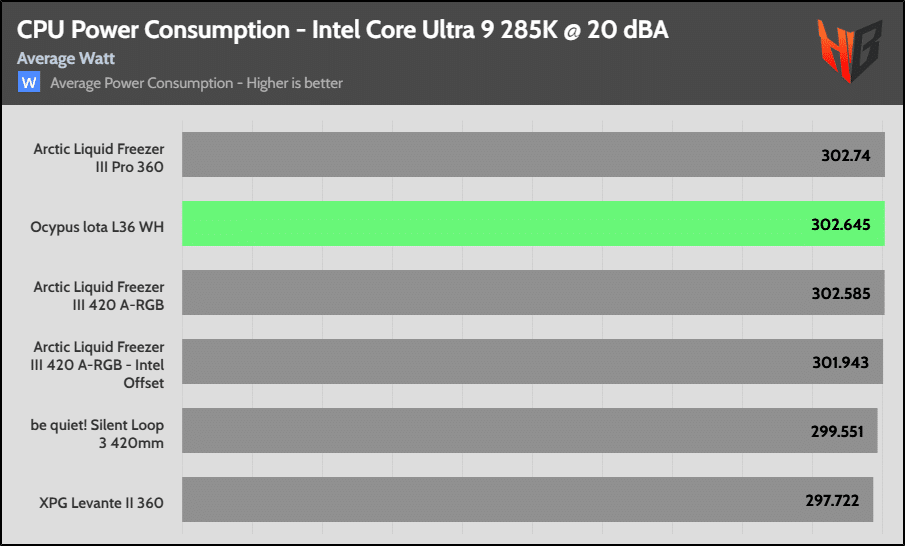The height and width of the screenshot is (546, 905).
Task: Click the XPG Levante II 360 label
Action: point(102,503)
